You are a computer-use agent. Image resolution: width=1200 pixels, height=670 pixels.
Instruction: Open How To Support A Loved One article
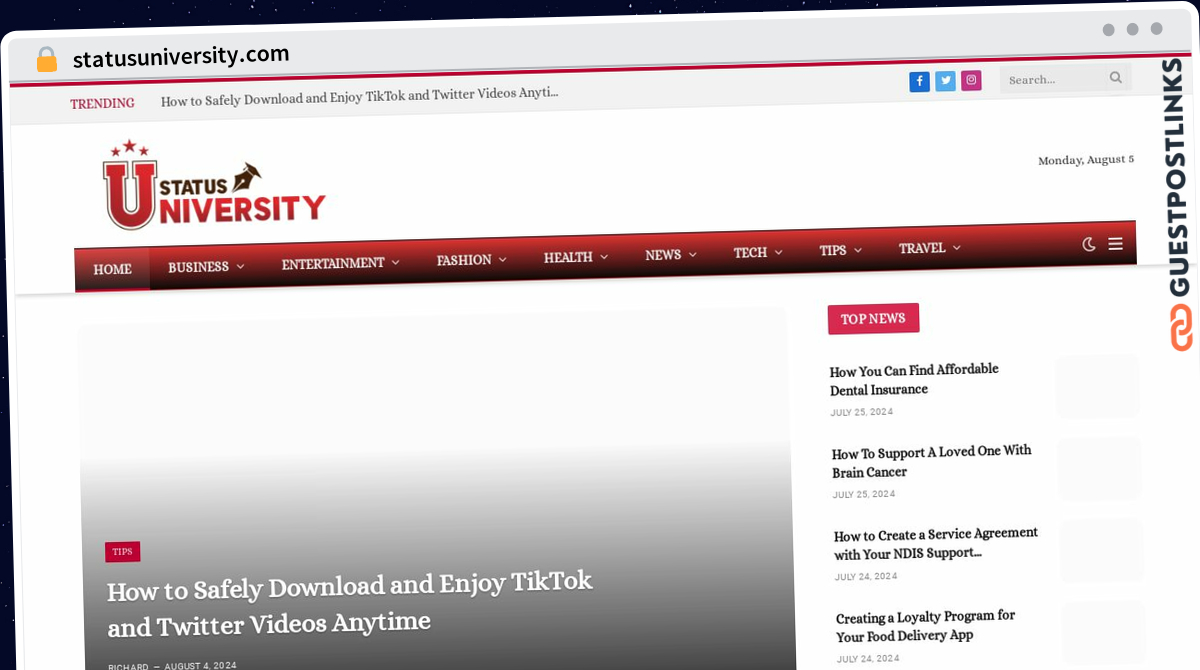(931, 462)
